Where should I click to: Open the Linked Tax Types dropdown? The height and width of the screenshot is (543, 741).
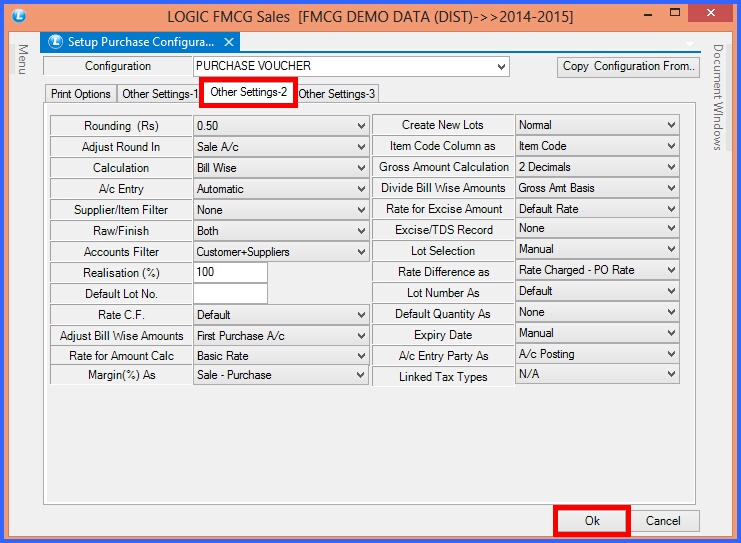click(597, 374)
